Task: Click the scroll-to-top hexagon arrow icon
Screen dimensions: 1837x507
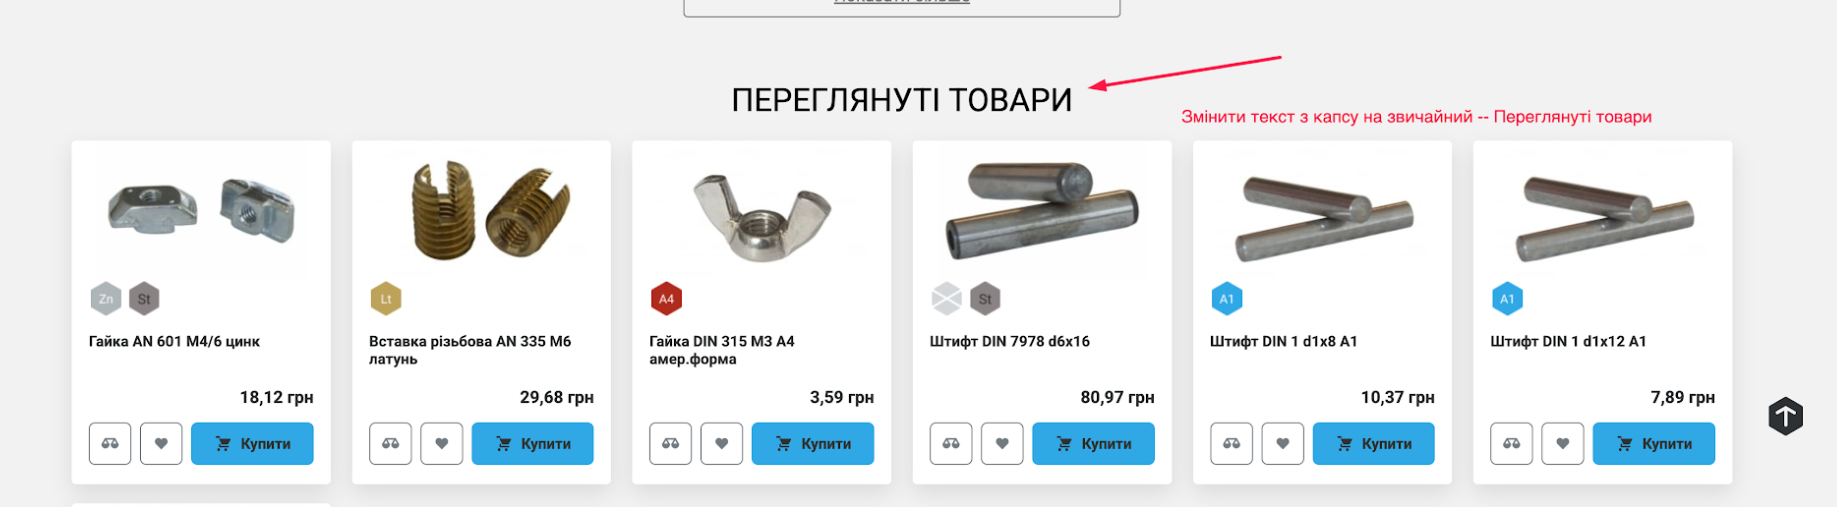Action: pyautogui.click(x=1785, y=416)
